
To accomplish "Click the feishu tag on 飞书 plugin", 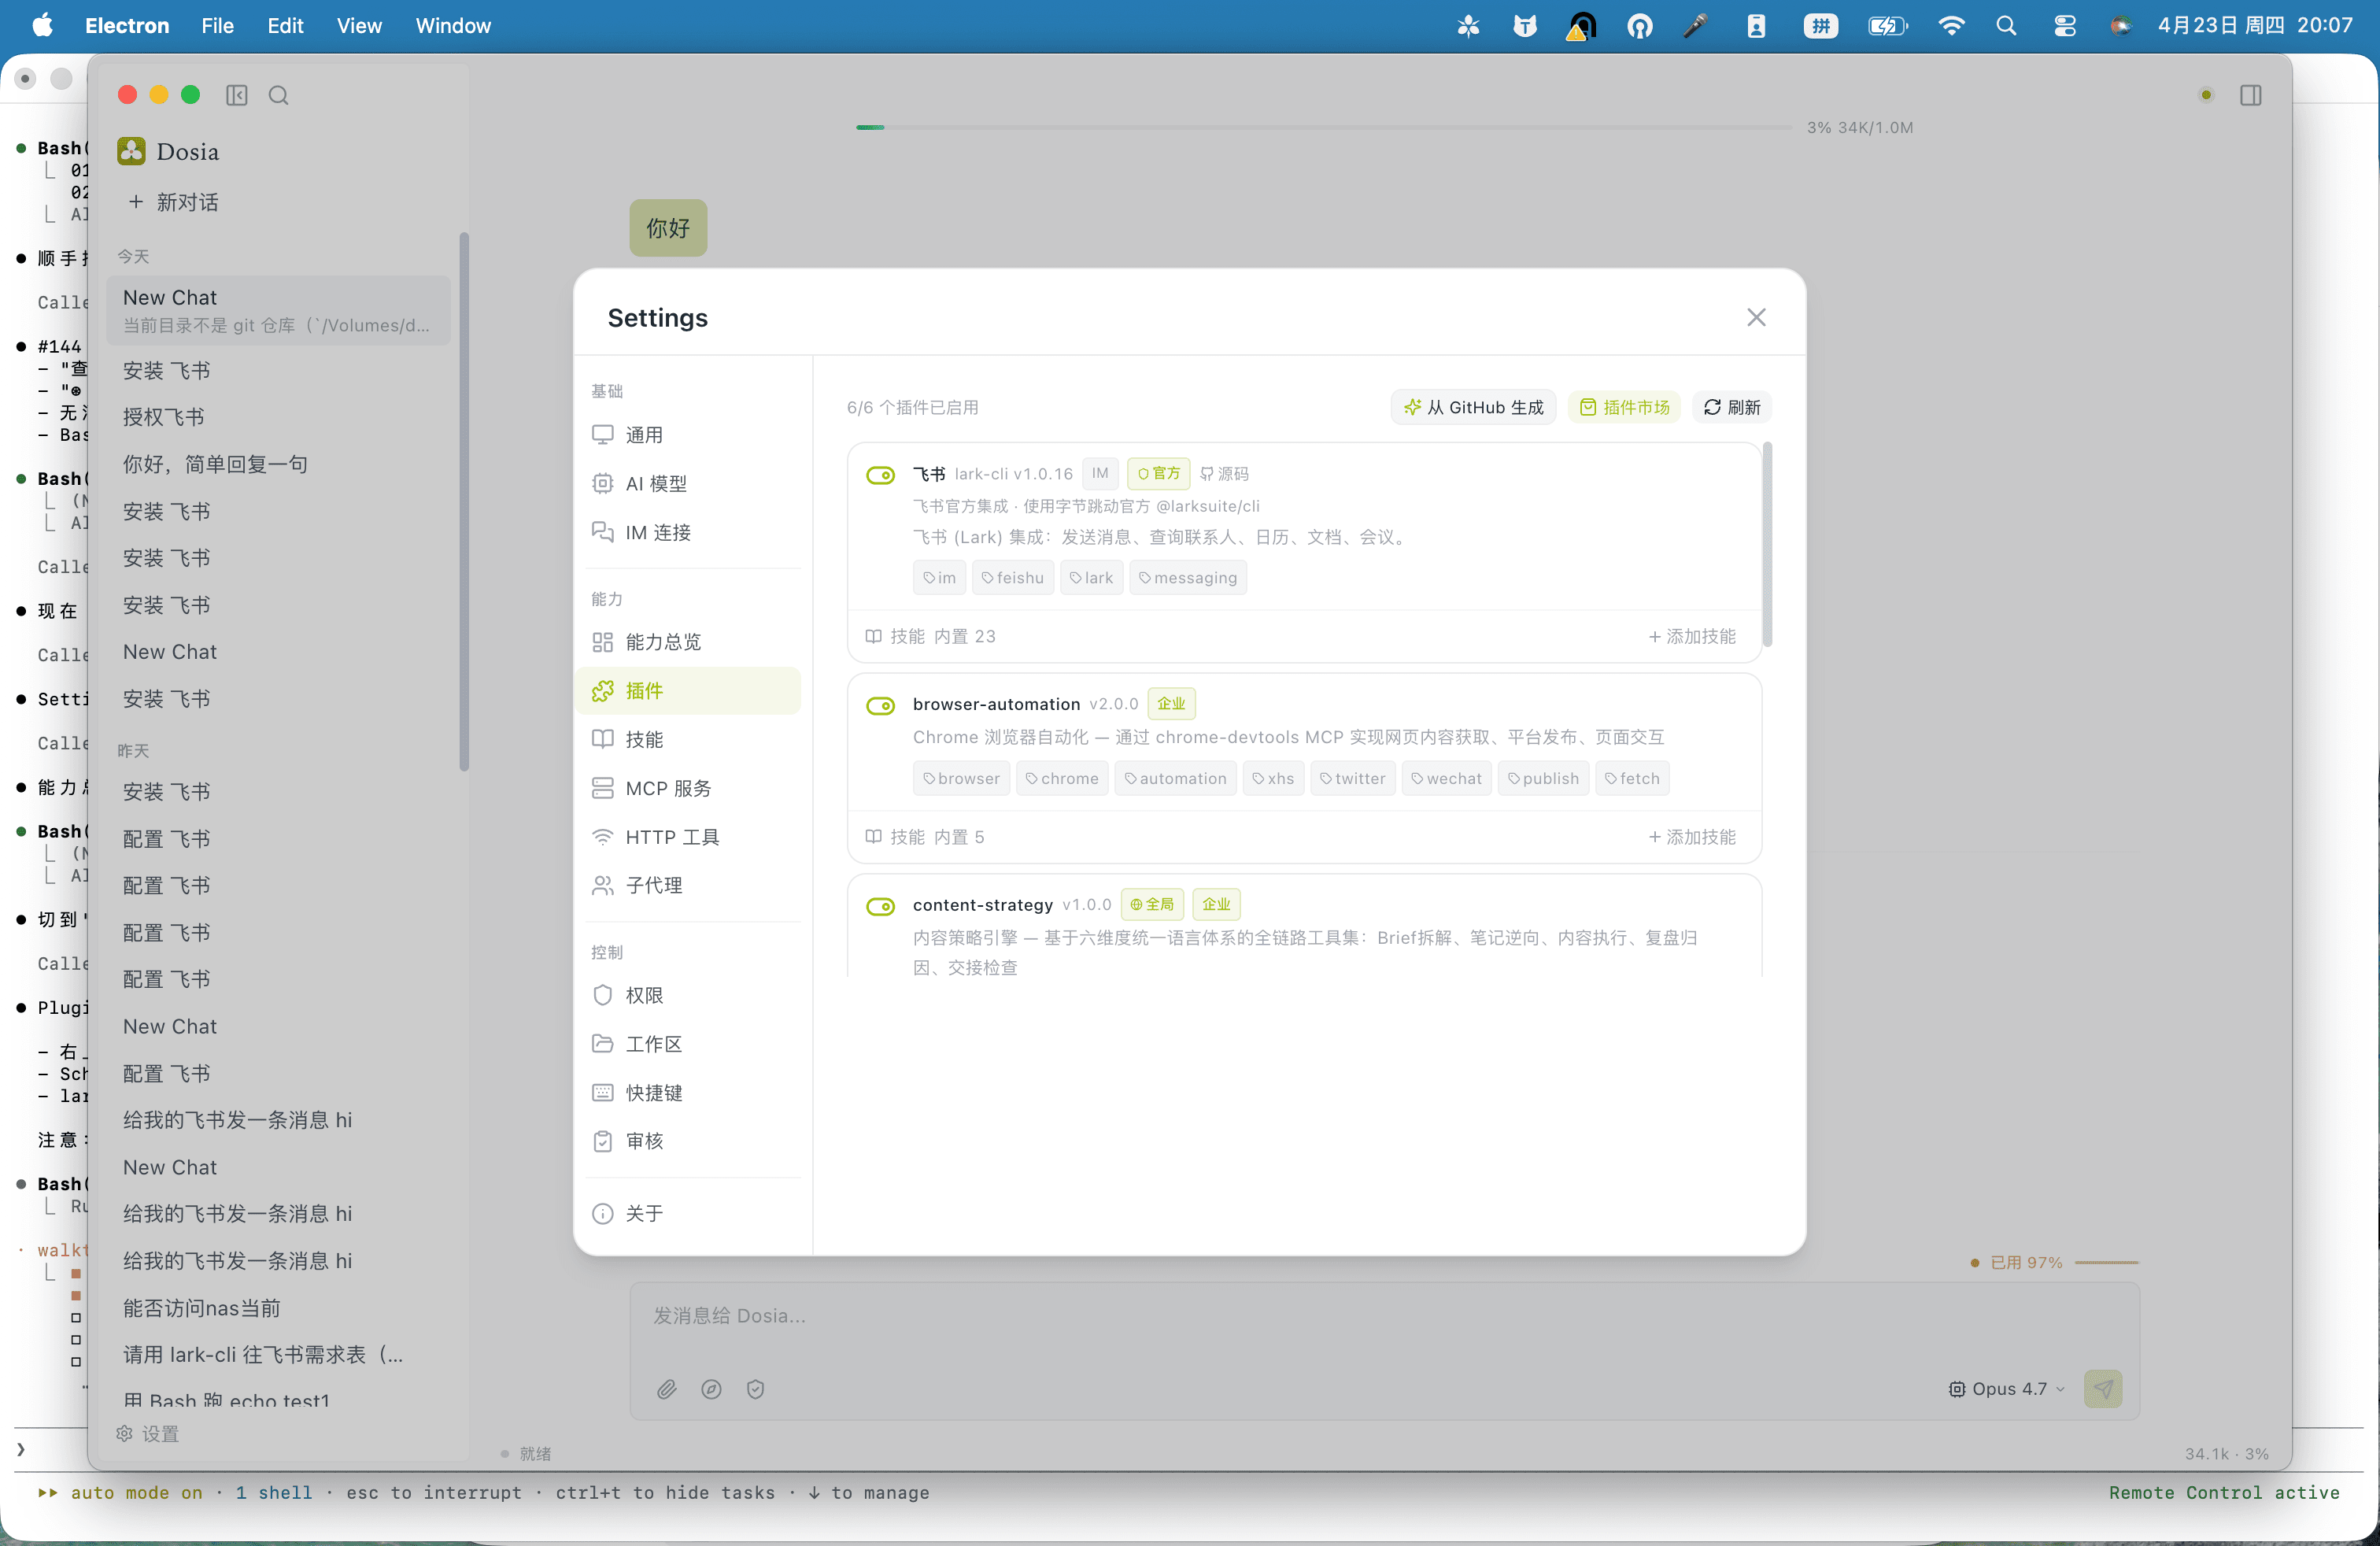I will pos(1012,578).
